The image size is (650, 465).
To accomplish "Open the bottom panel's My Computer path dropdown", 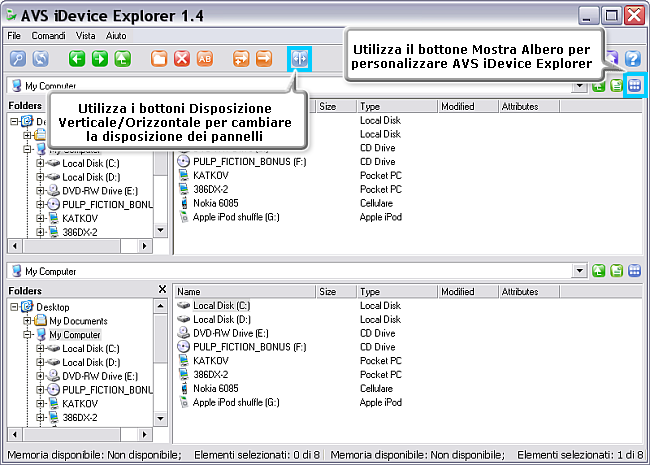I will [580, 271].
